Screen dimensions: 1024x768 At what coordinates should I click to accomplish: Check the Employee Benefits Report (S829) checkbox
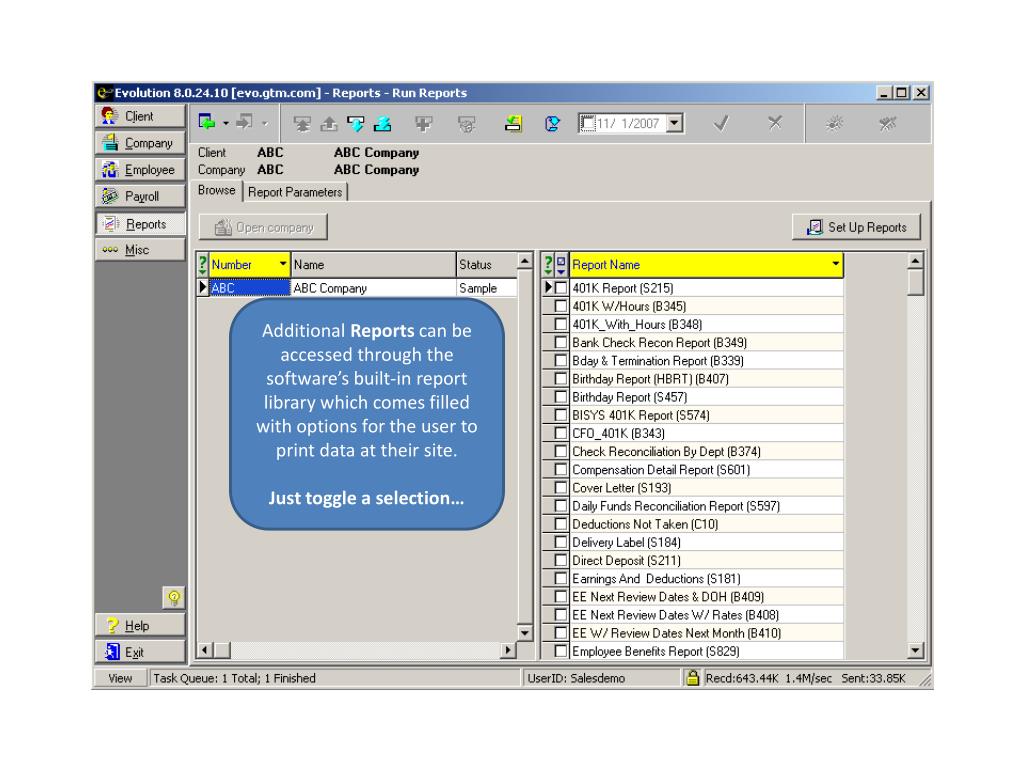pyautogui.click(x=561, y=651)
